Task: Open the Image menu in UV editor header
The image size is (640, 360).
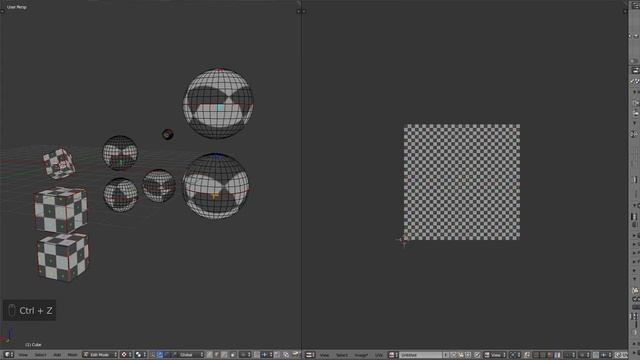Action: [361, 355]
